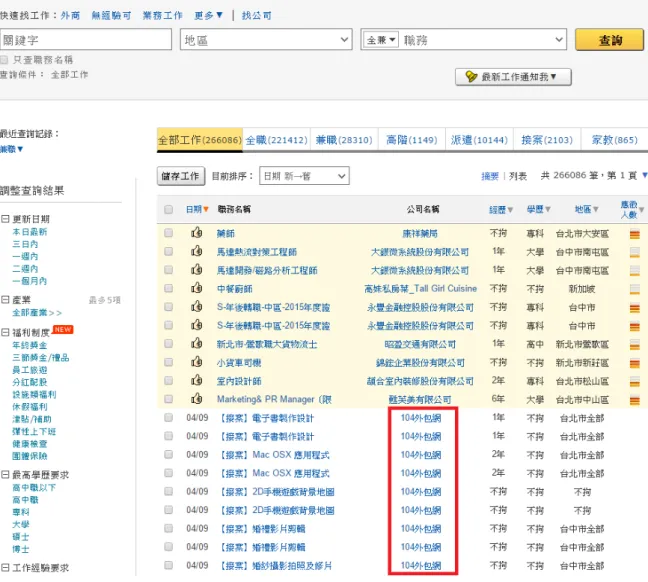Click the 關鍵字 keyword input field
This screenshot has height=582, width=648.
pyautogui.click(x=86, y=40)
